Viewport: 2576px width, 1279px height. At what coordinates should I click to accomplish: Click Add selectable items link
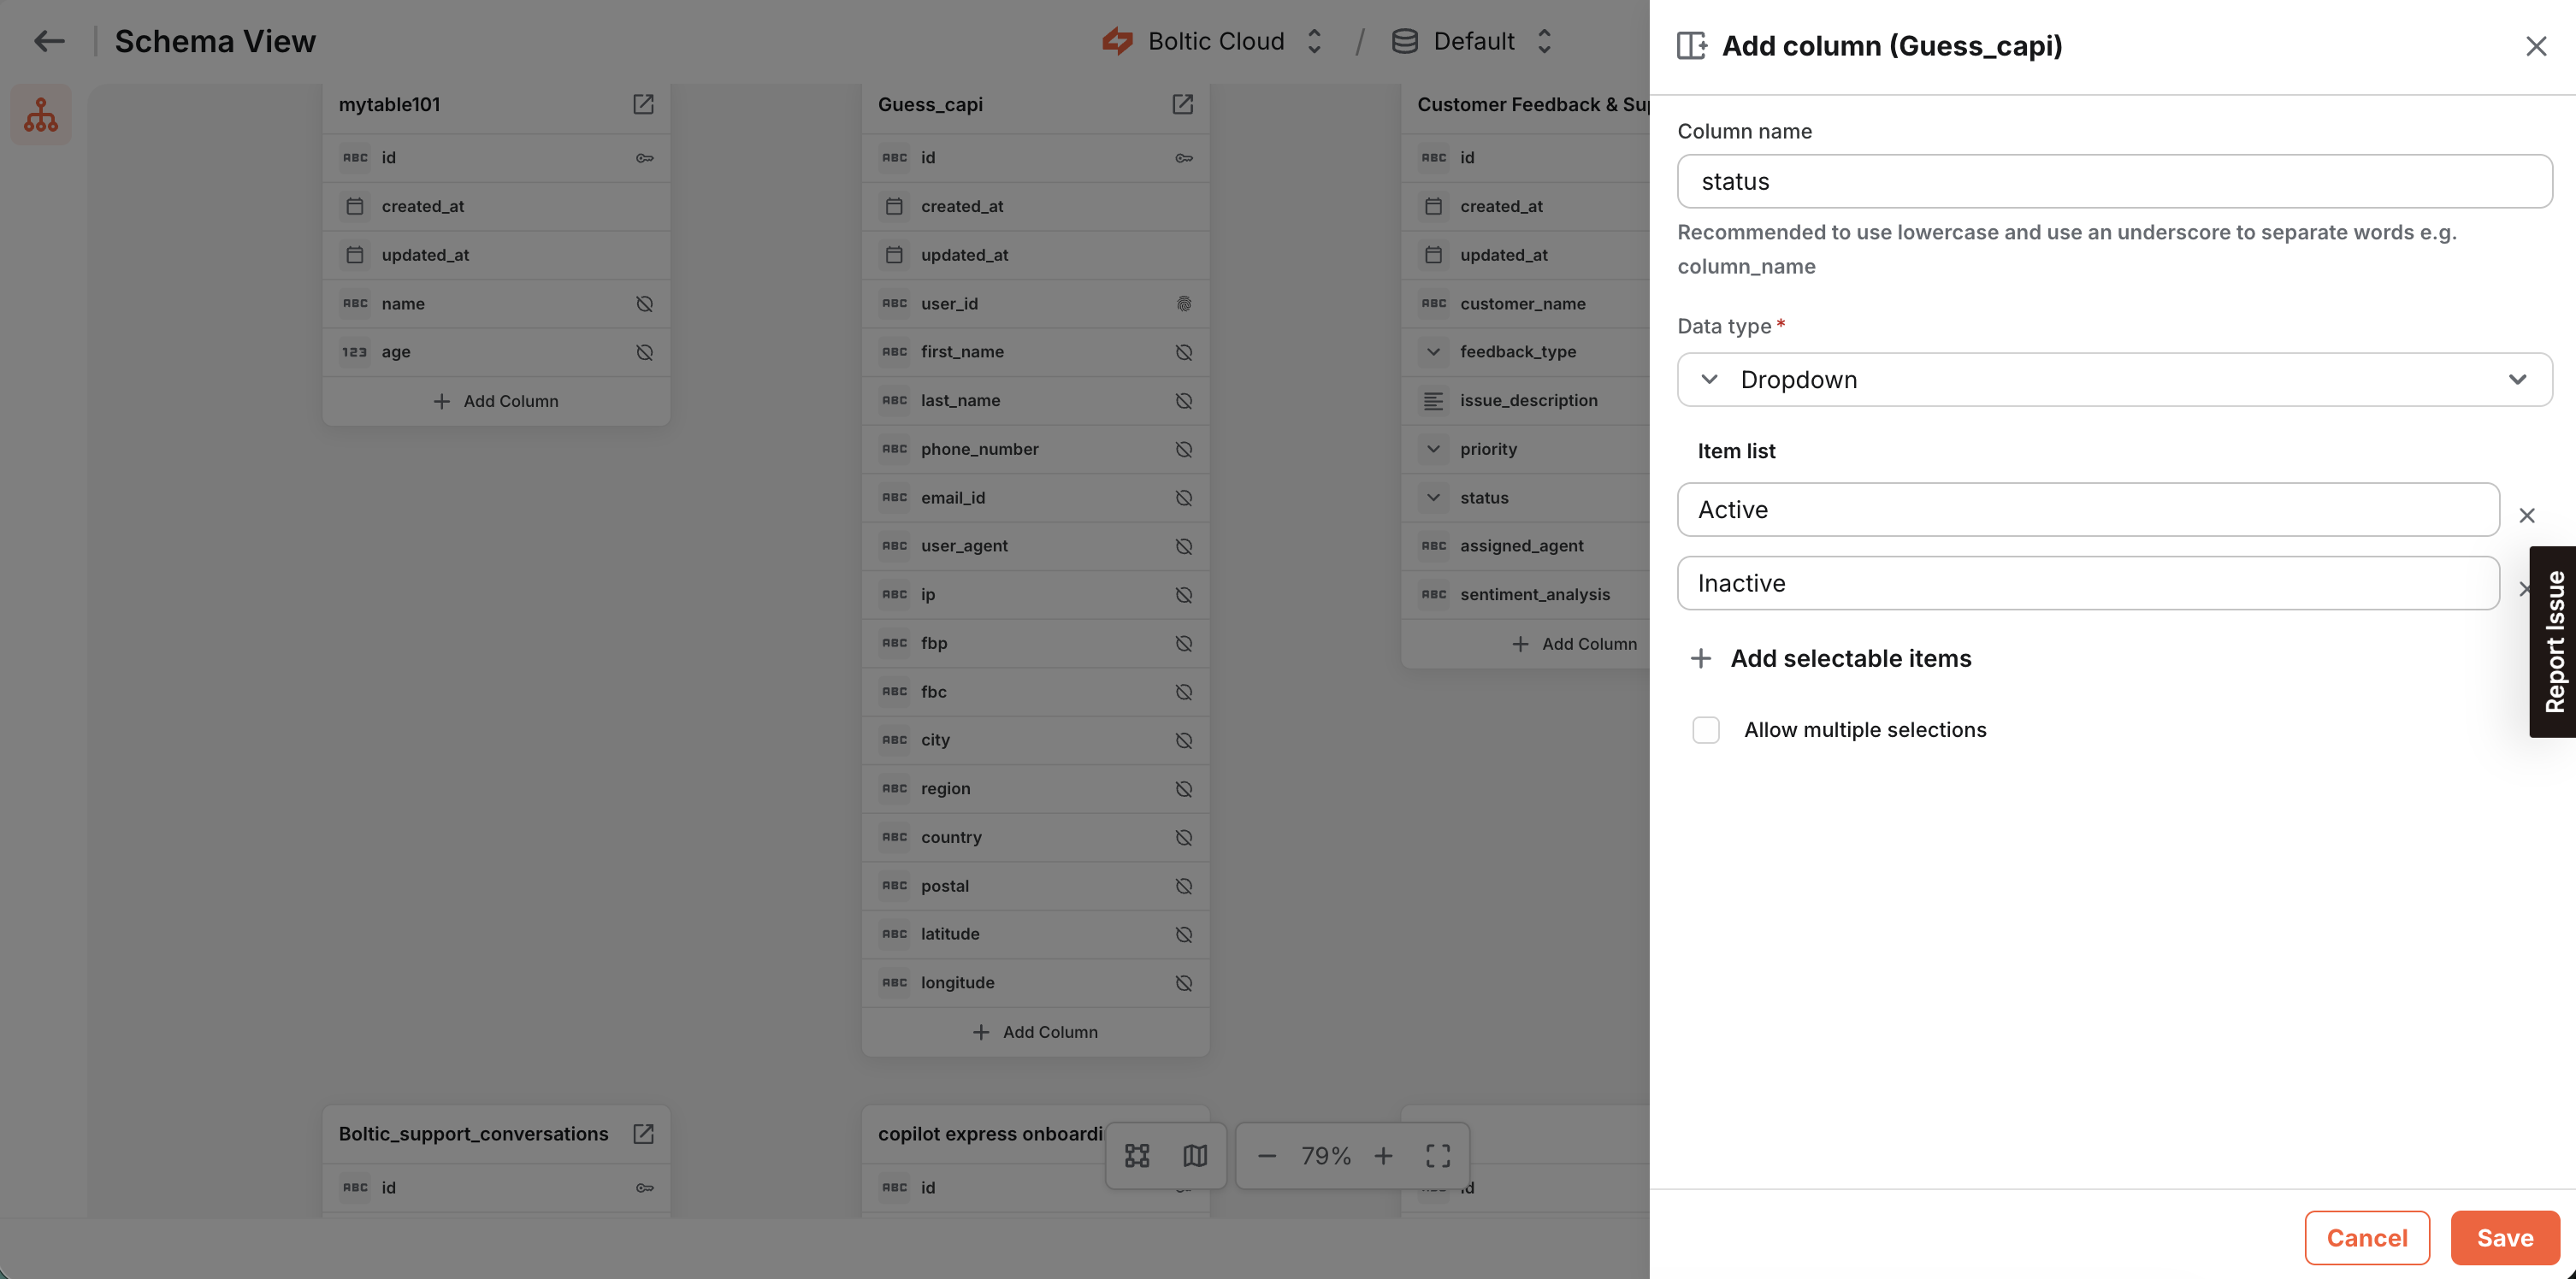pos(1850,658)
